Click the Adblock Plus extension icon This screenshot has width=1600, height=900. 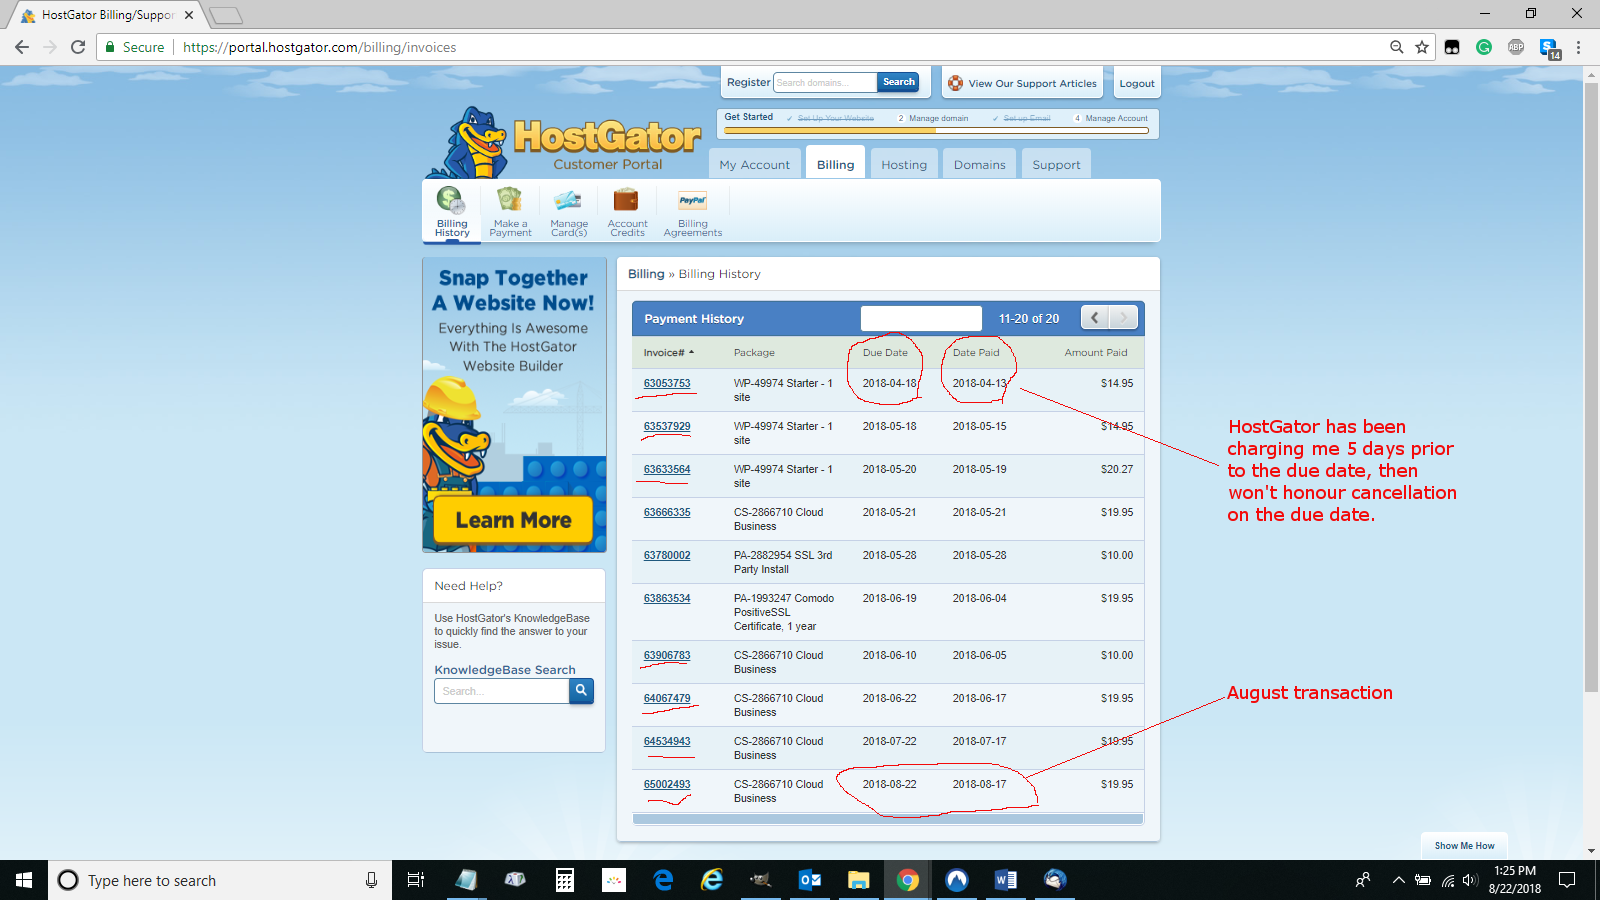click(x=1516, y=47)
